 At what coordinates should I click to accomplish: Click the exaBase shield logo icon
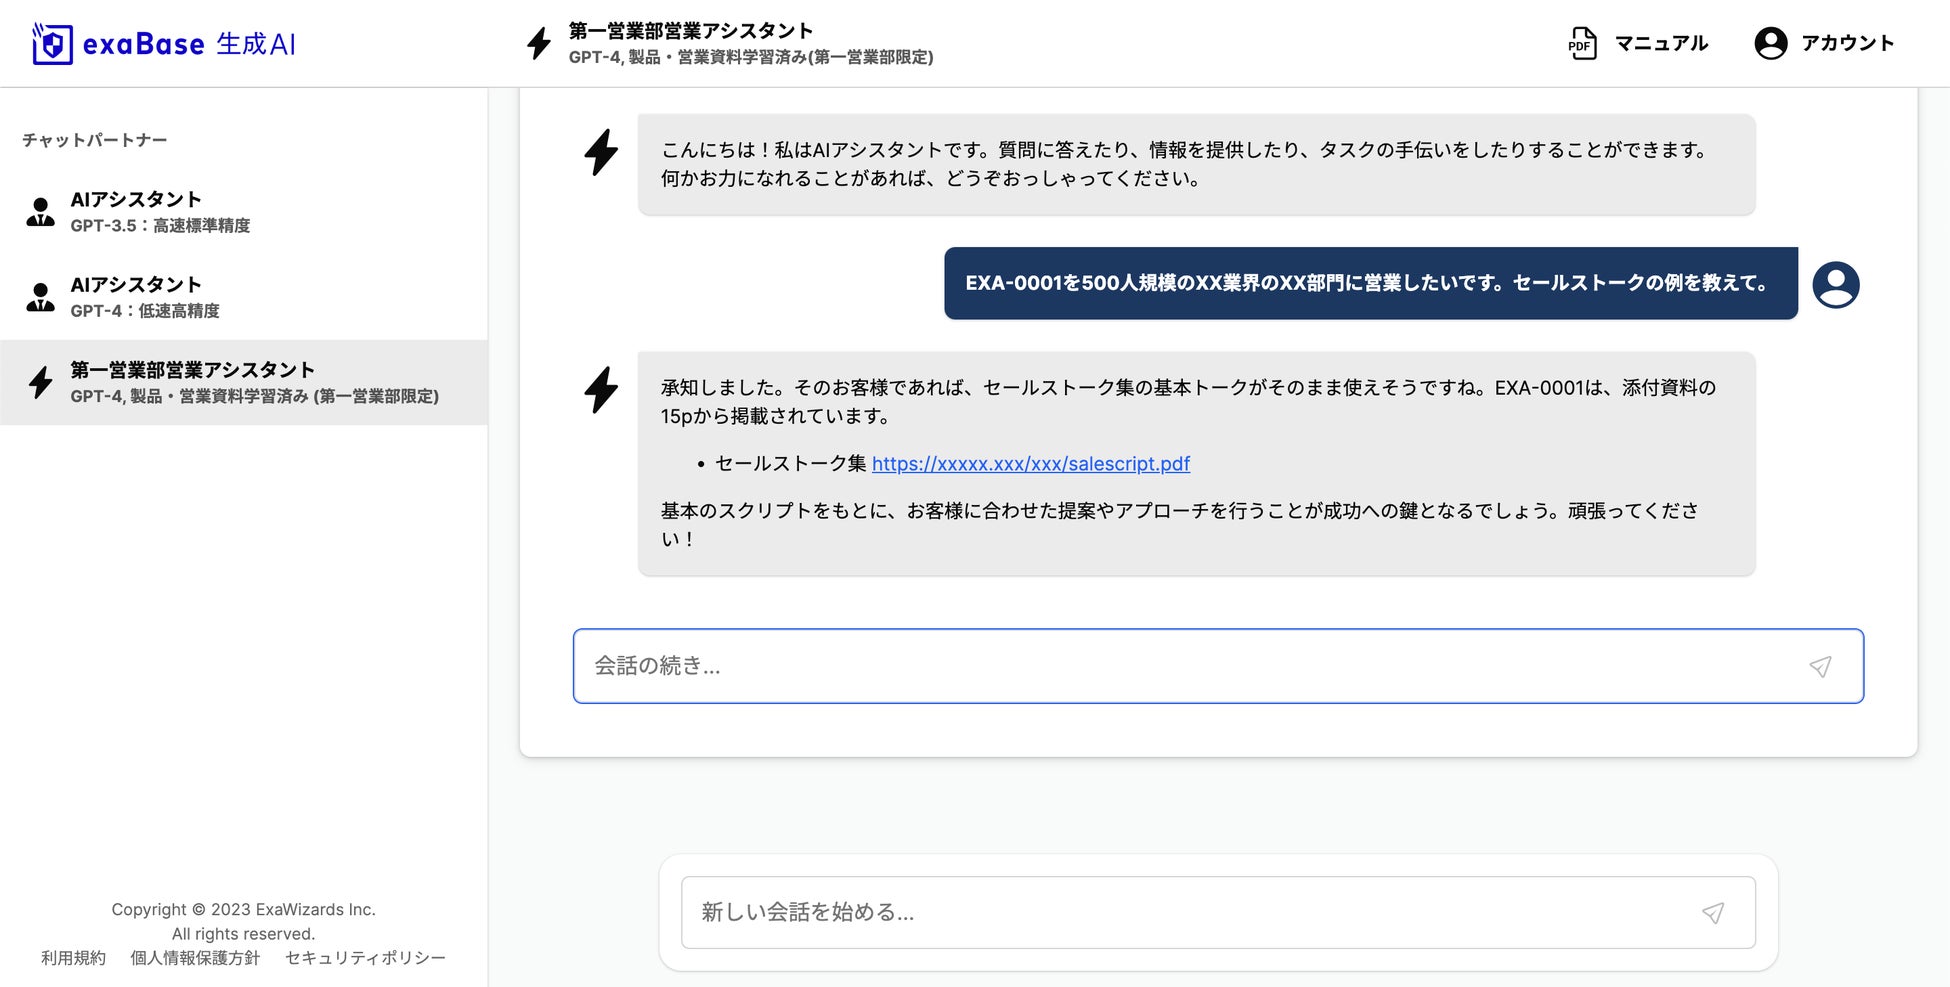click(x=52, y=44)
